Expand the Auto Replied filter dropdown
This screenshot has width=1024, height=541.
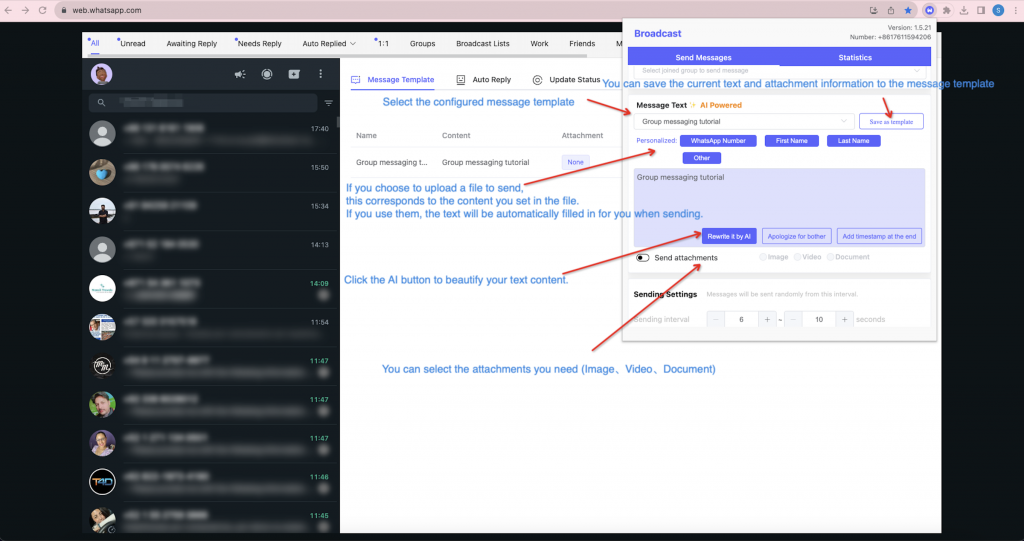click(x=328, y=44)
